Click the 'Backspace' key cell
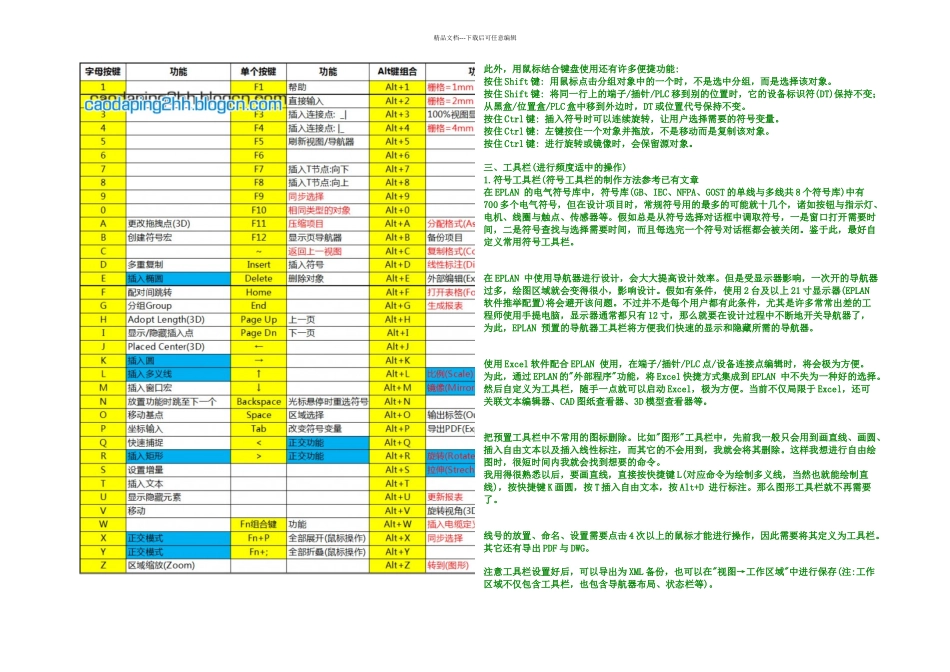Screen dimensions: 950x672 tap(258, 401)
